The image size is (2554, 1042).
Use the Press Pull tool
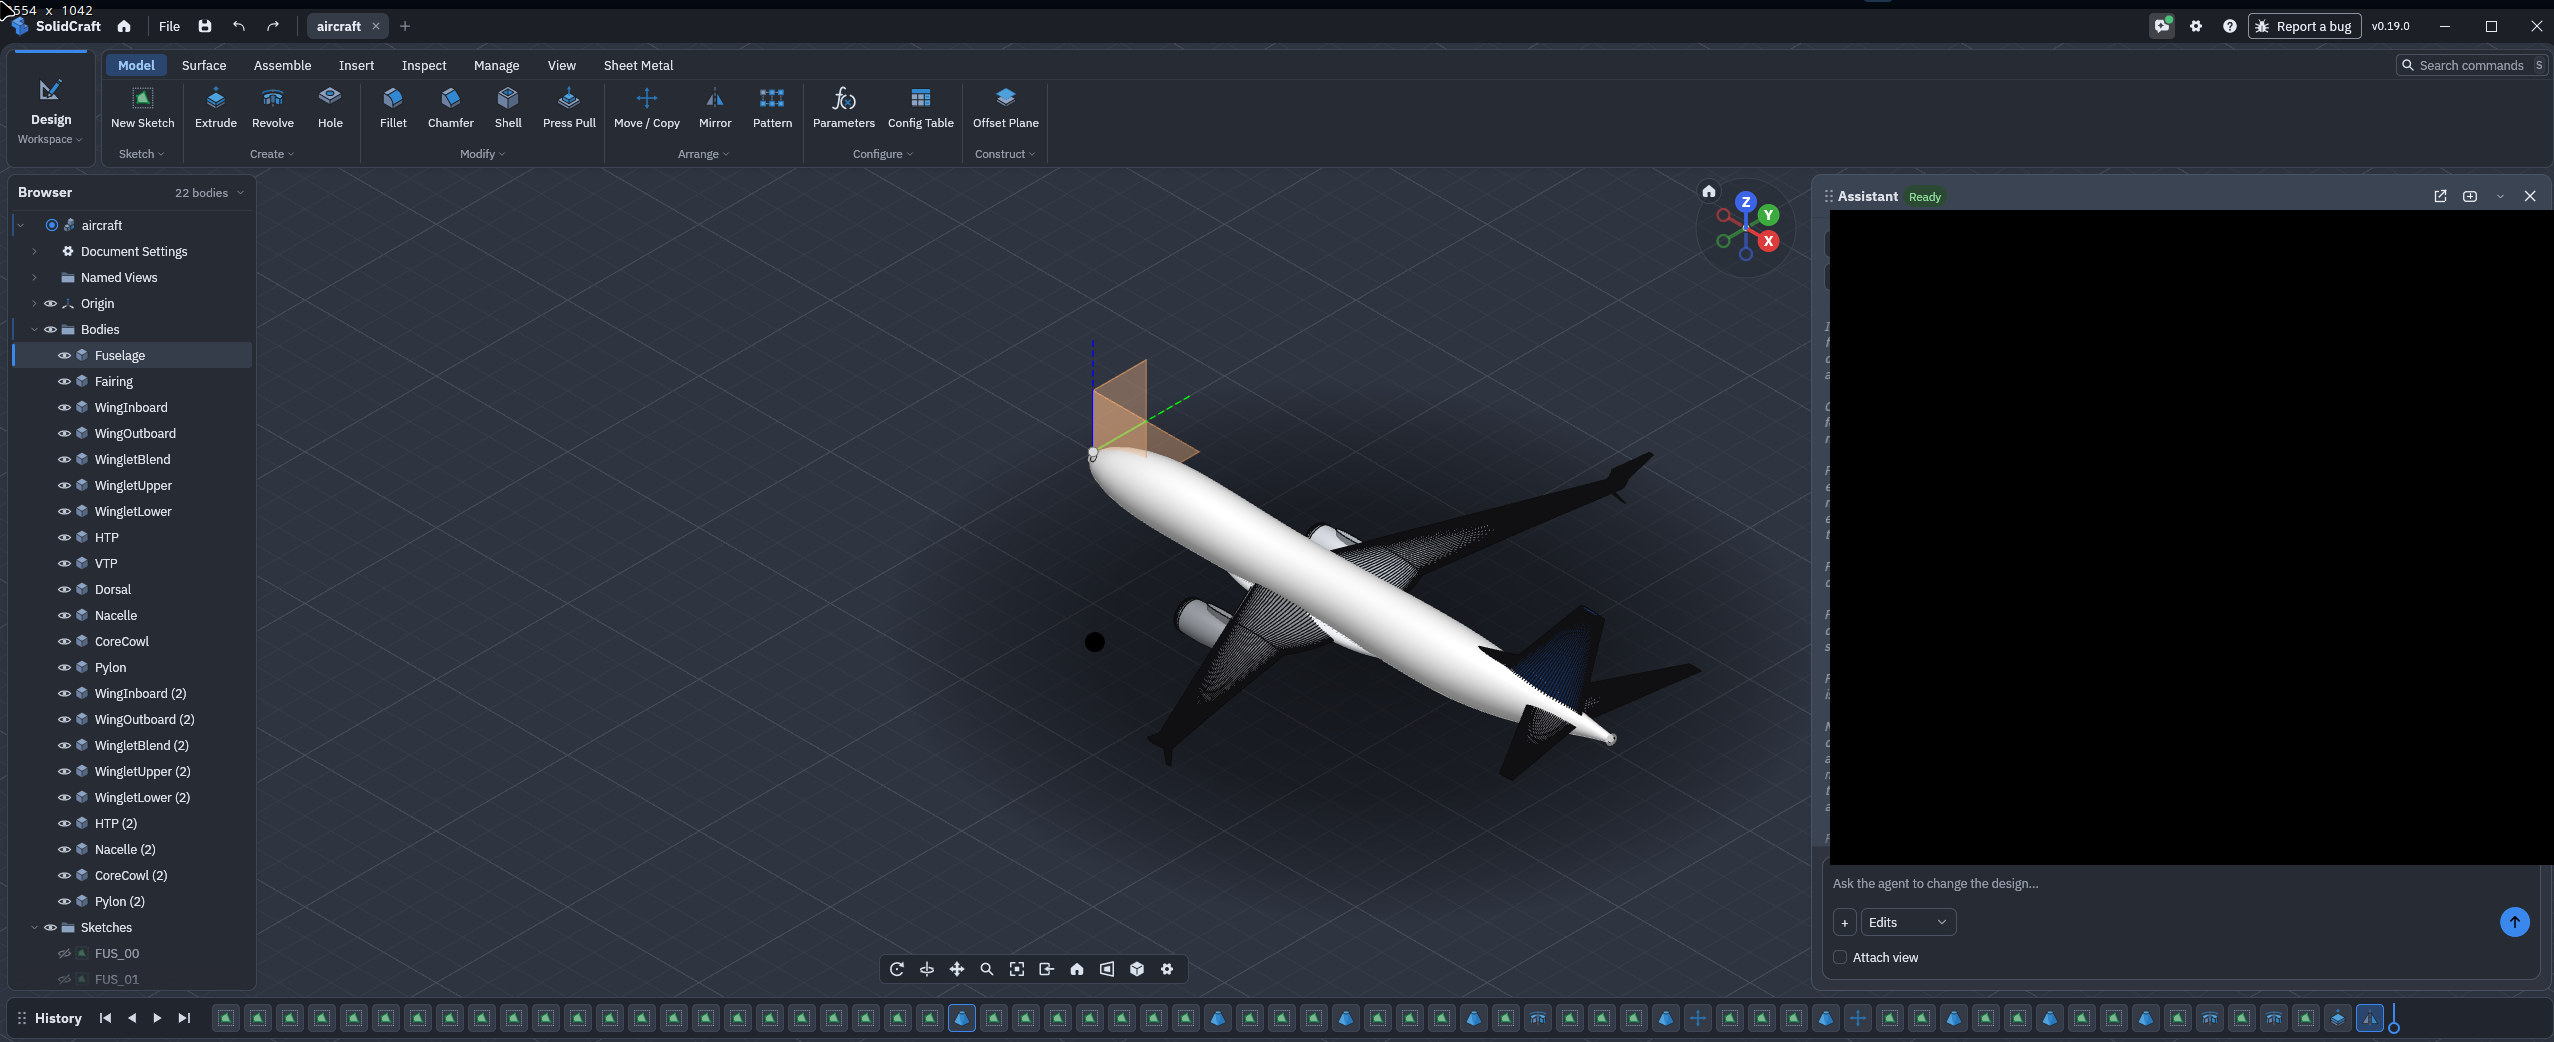click(x=569, y=108)
